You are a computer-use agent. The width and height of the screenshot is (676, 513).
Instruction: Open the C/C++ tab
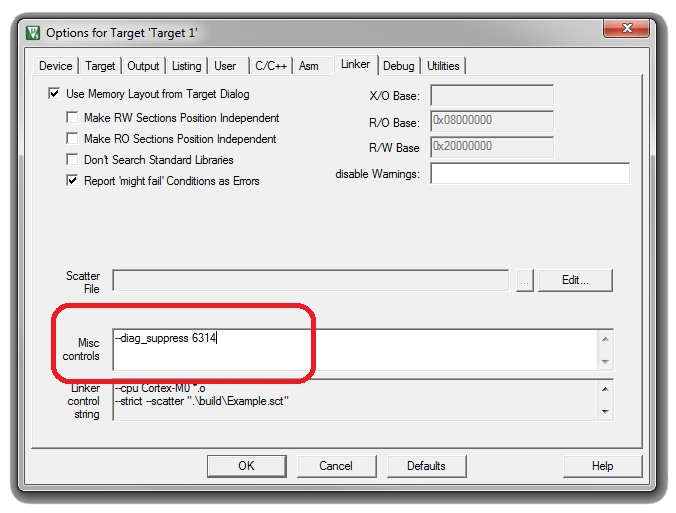pos(270,66)
